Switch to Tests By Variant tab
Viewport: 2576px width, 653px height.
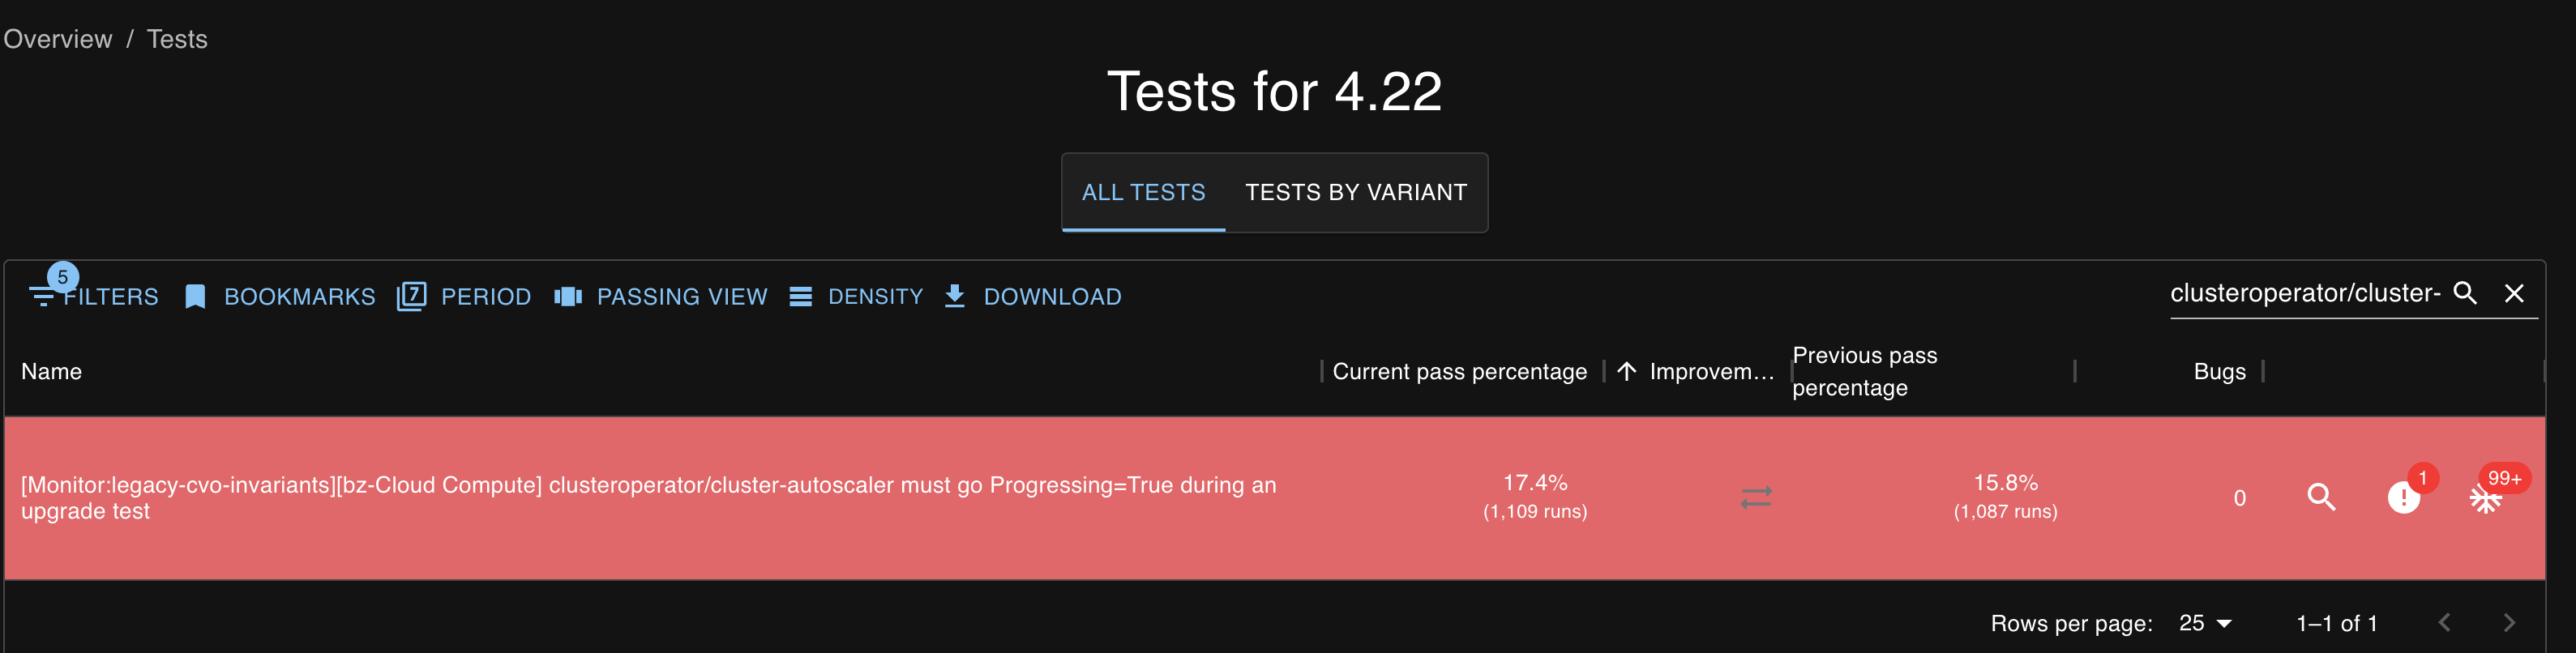(1355, 192)
